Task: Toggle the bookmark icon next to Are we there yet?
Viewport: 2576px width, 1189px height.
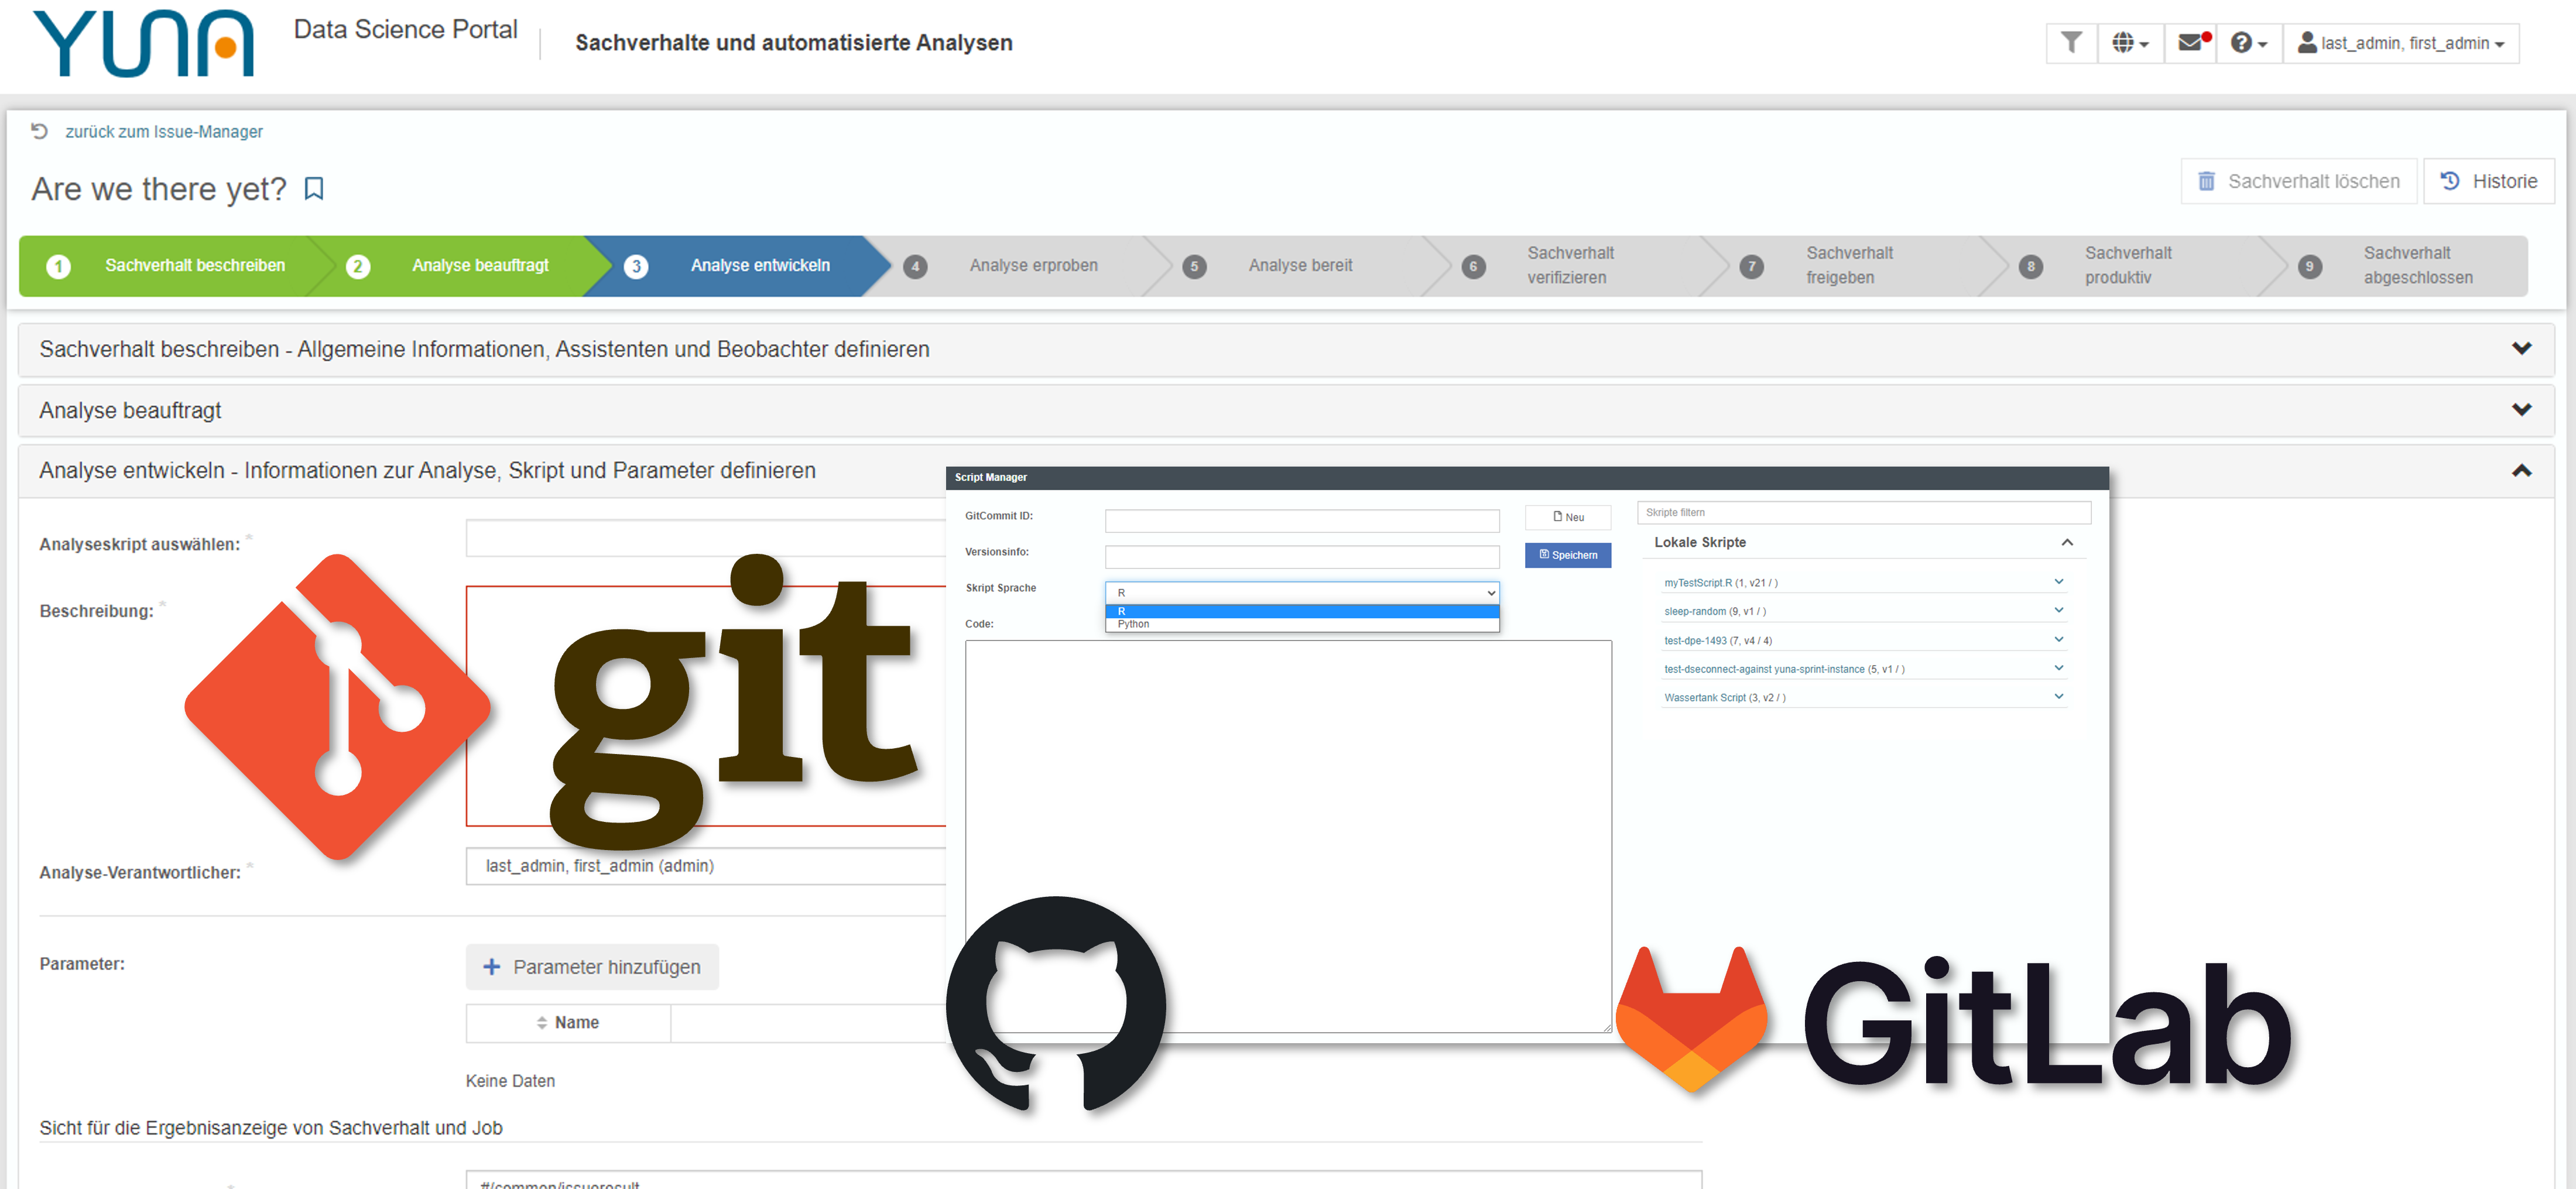Action: tap(314, 189)
